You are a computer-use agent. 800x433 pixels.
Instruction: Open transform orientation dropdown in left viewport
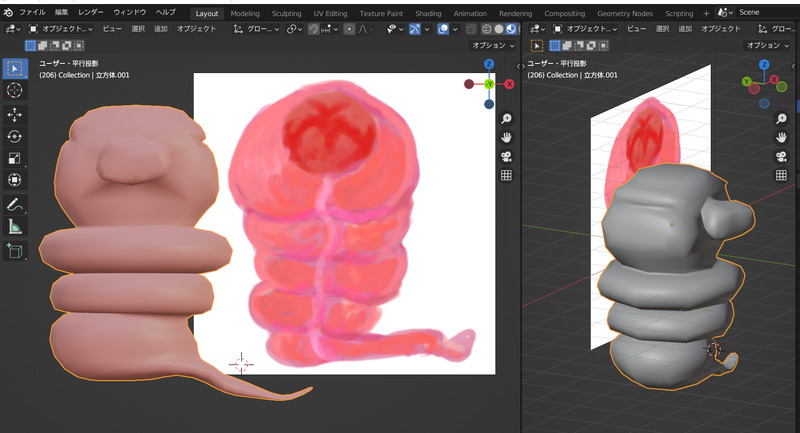(x=256, y=29)
